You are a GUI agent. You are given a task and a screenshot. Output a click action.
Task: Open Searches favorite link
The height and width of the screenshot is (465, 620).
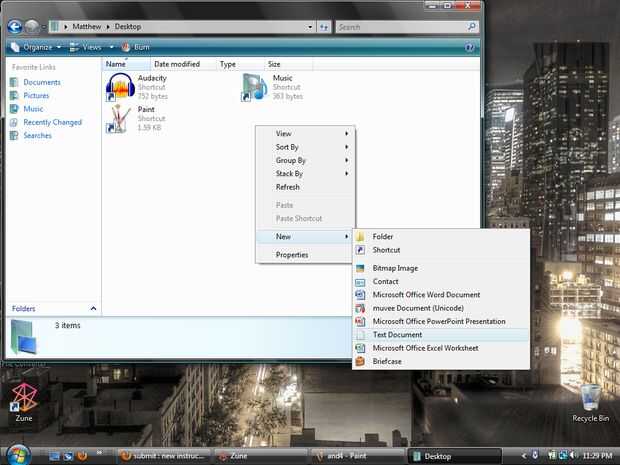(x=38, y=136)
